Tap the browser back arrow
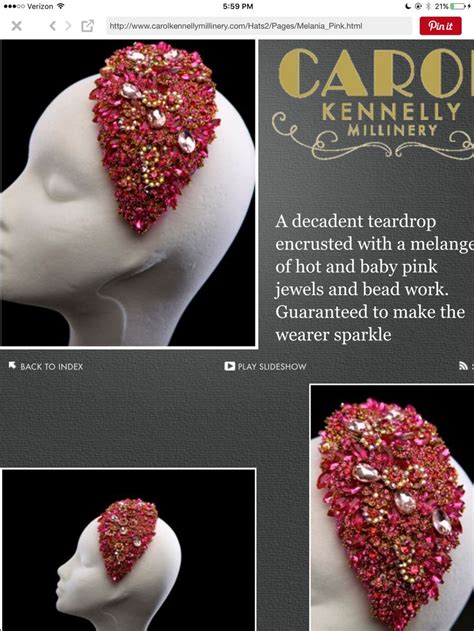The image size is (474, 631). [52, 26]
